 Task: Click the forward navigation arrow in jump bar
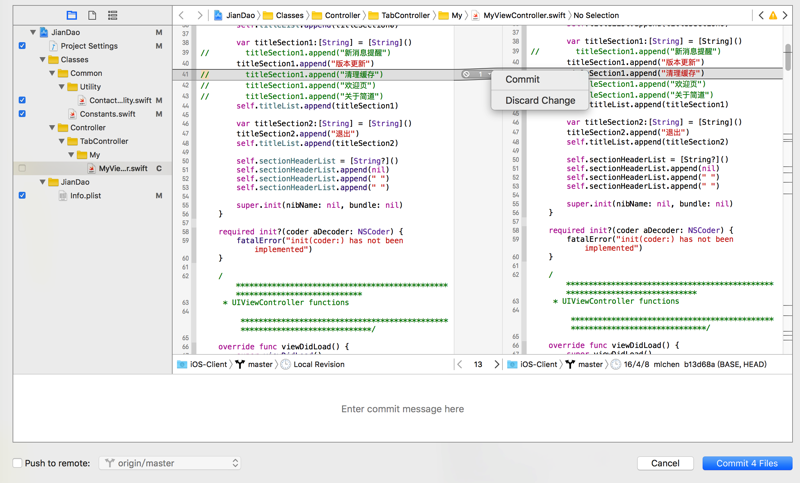coord(199,15)
